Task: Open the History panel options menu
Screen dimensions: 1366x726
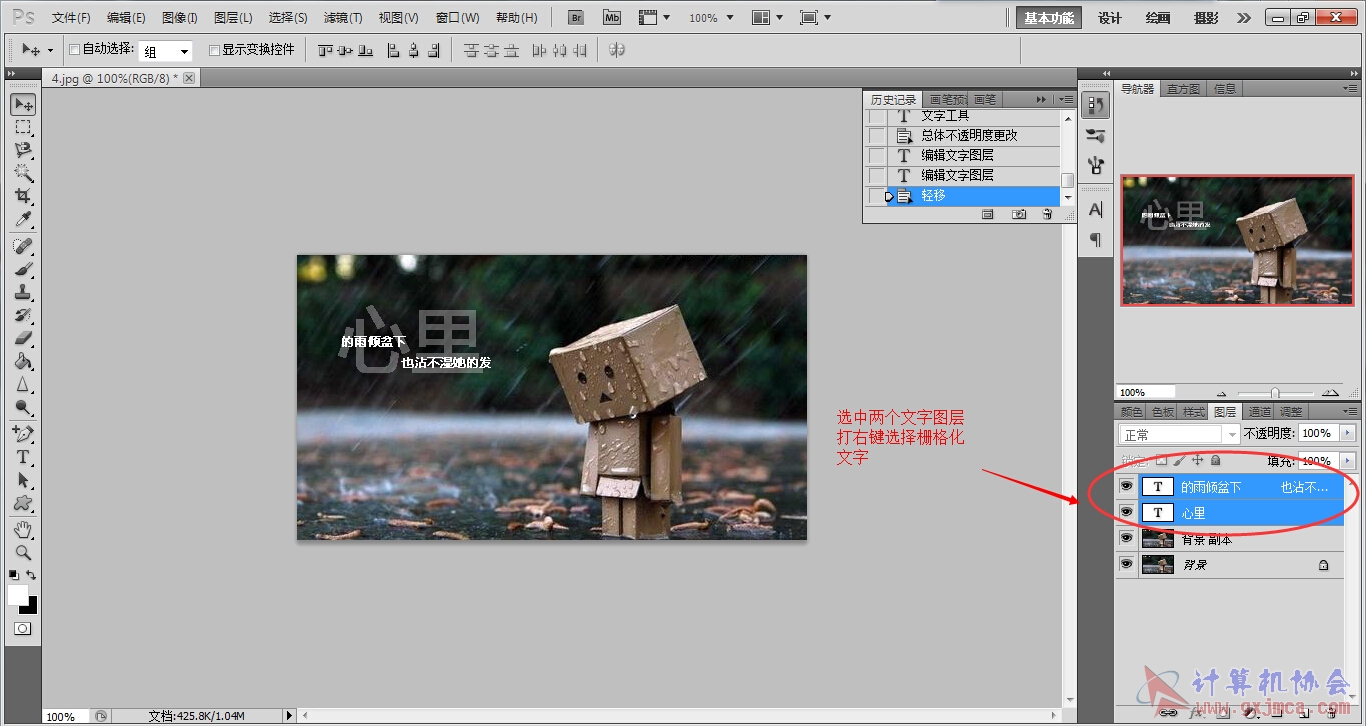Action: 1066,100
